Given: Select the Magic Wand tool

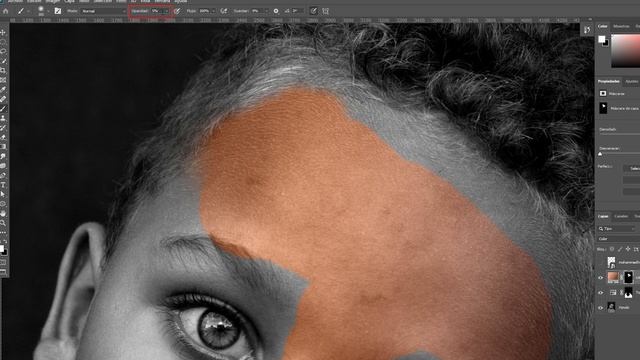Looking at the screenshot, I should pos(3,61).
